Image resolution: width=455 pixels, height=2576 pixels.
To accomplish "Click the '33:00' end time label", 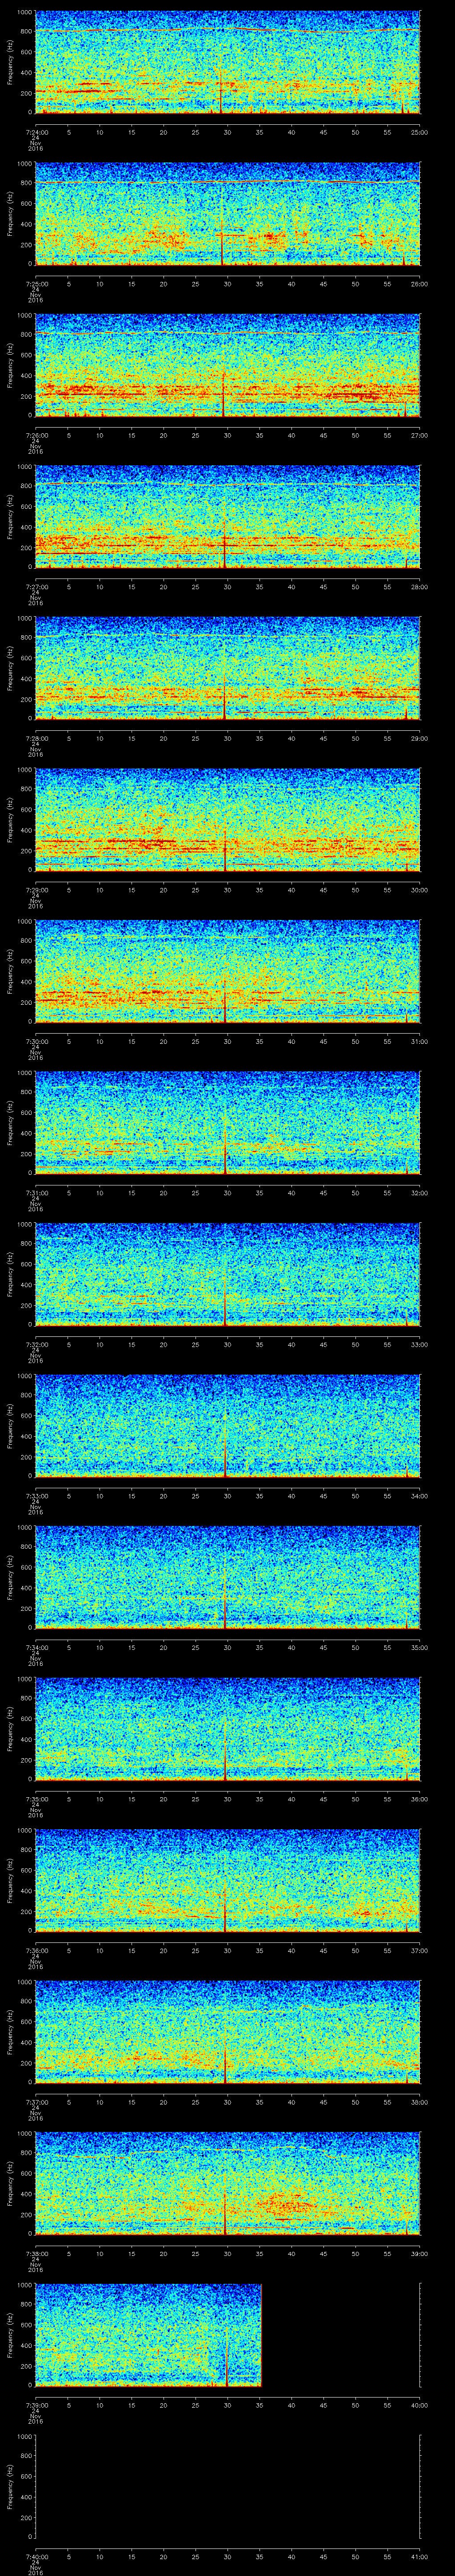I will [419, 1344].
